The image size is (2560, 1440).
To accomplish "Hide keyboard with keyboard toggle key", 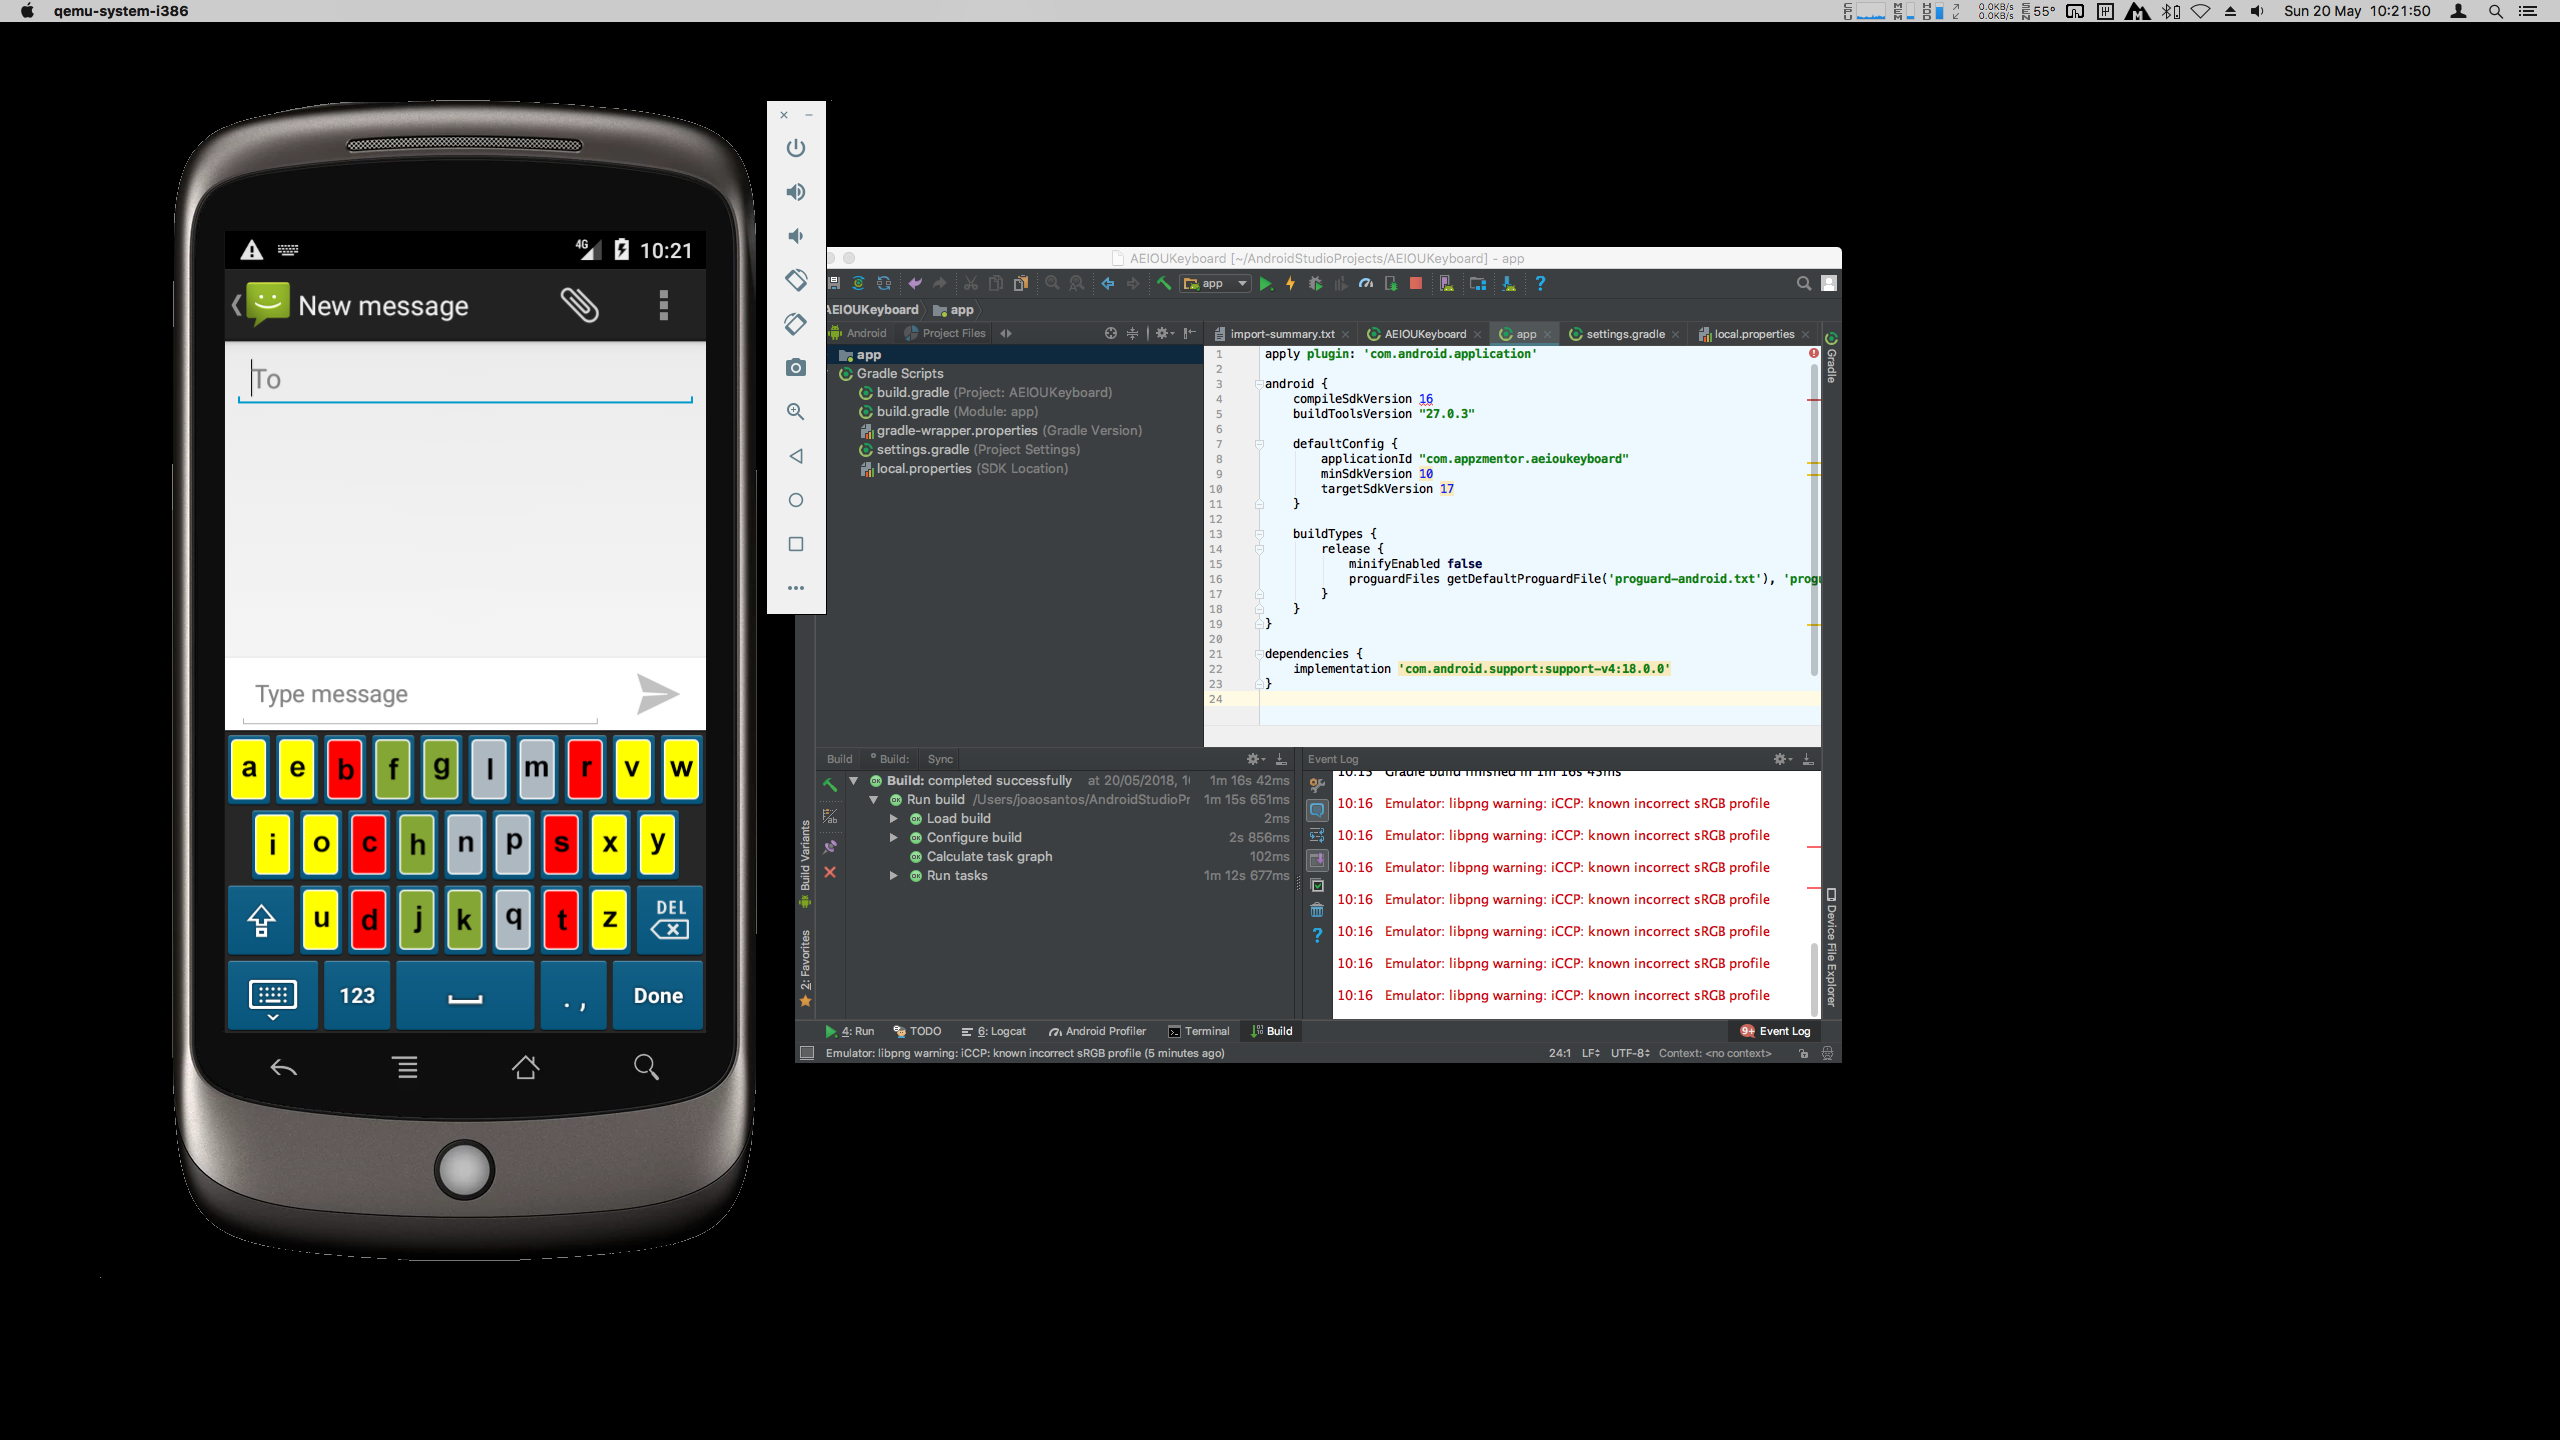I will (x=272, y=995).
